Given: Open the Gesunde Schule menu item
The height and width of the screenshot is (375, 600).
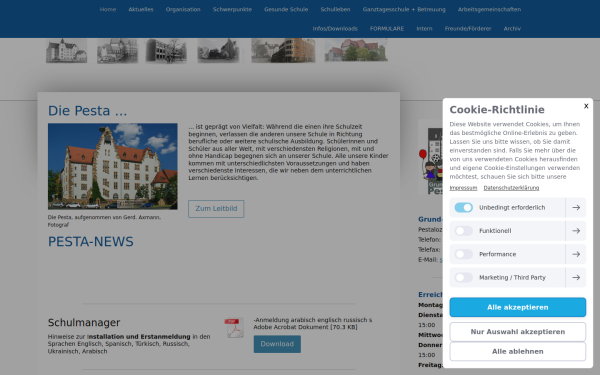Looking at the screenshot, I should [x=286, y=10].
